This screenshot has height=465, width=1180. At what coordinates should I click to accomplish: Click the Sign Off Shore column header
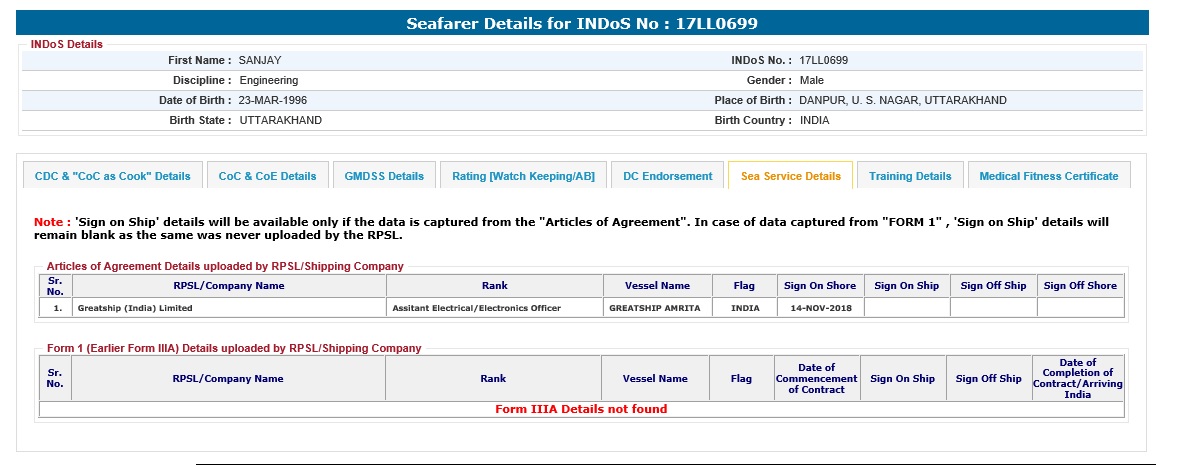click(1080, 286)
